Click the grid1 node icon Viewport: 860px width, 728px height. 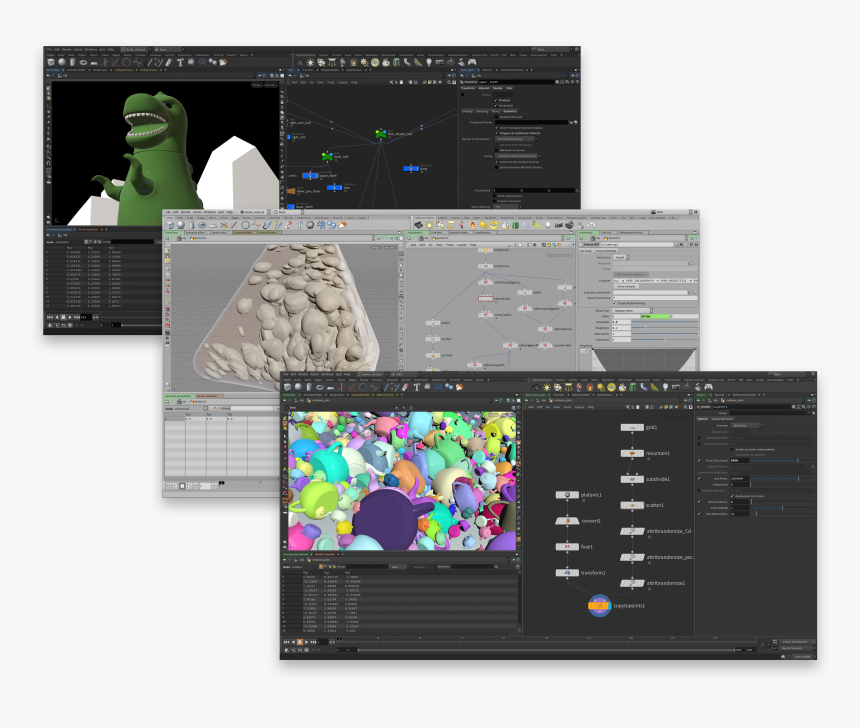coord(632,427)
